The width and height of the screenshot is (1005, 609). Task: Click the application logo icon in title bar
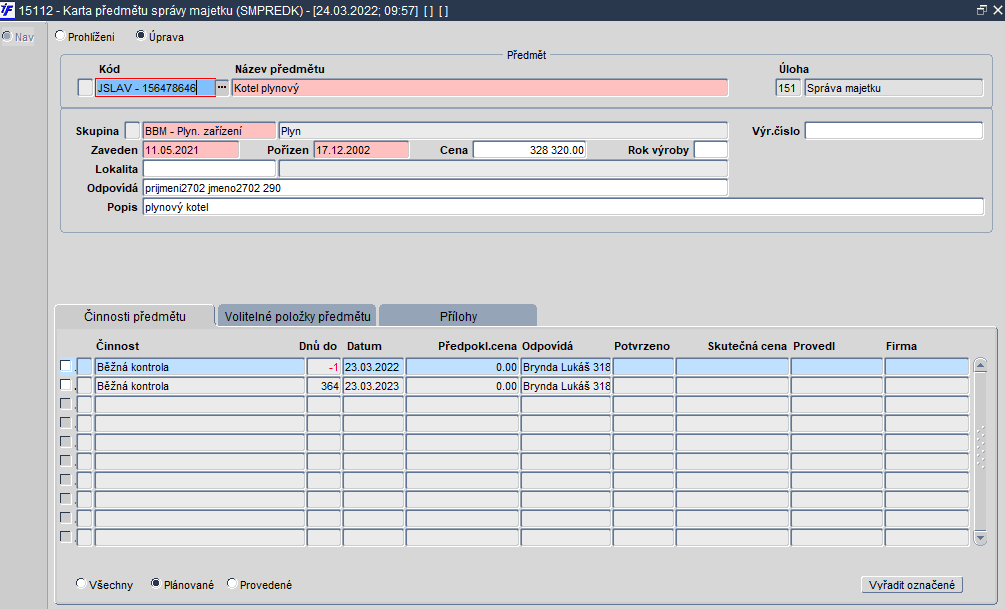(x=8, y=10)
